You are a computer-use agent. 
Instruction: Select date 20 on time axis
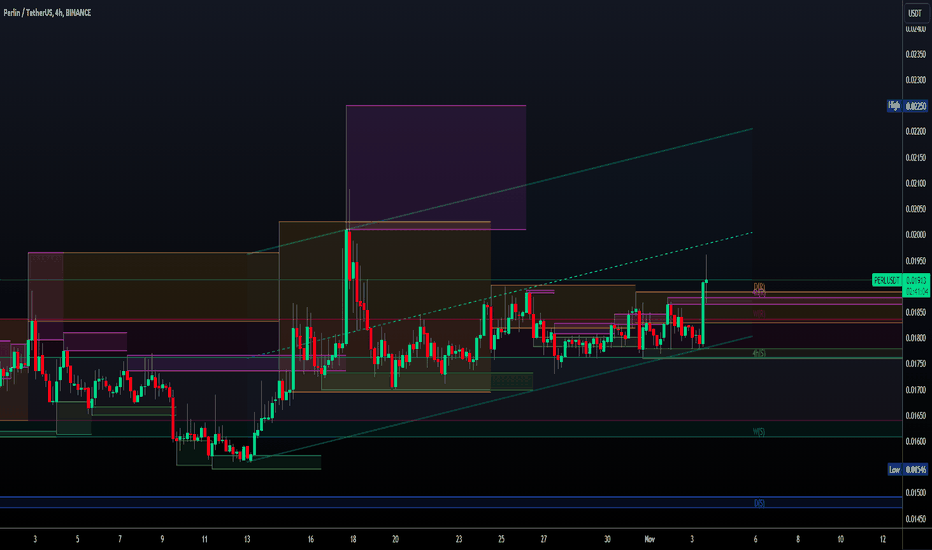click(395, 539)
